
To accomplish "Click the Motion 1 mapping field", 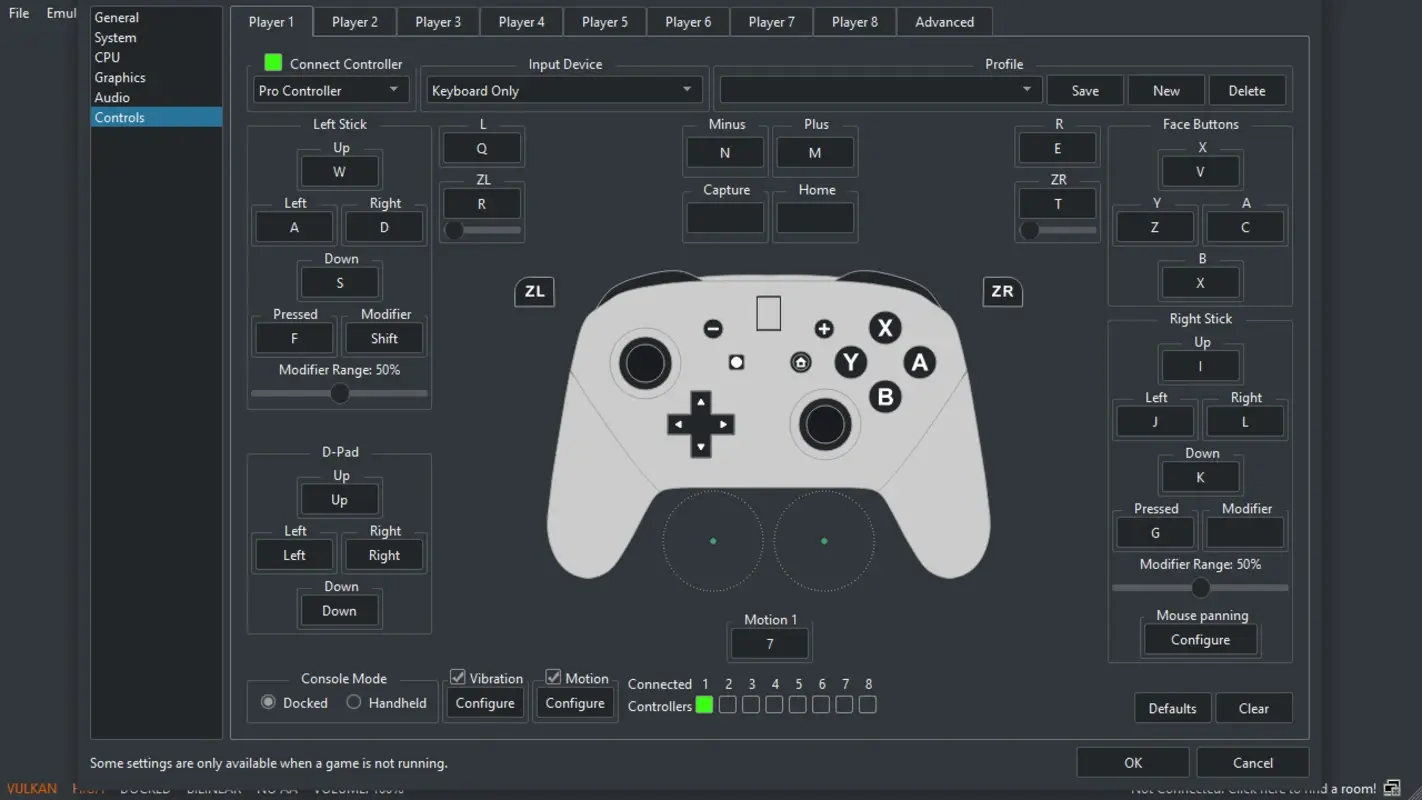I will click(769, 643).
